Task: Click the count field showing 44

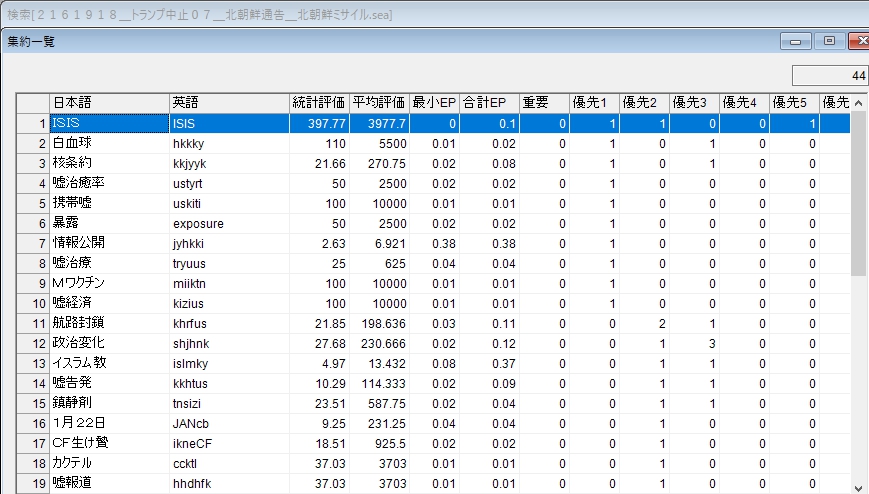Action: pos(829,76)
